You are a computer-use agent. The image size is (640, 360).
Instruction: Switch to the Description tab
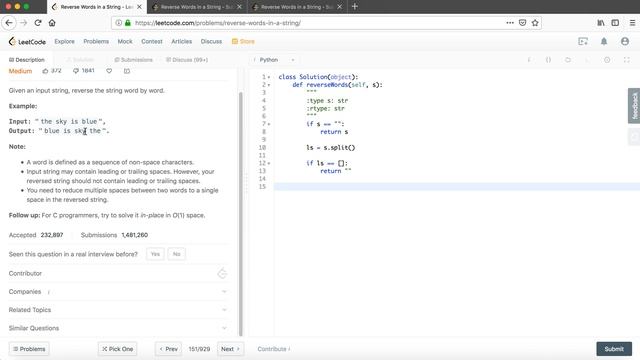point(27,60)
